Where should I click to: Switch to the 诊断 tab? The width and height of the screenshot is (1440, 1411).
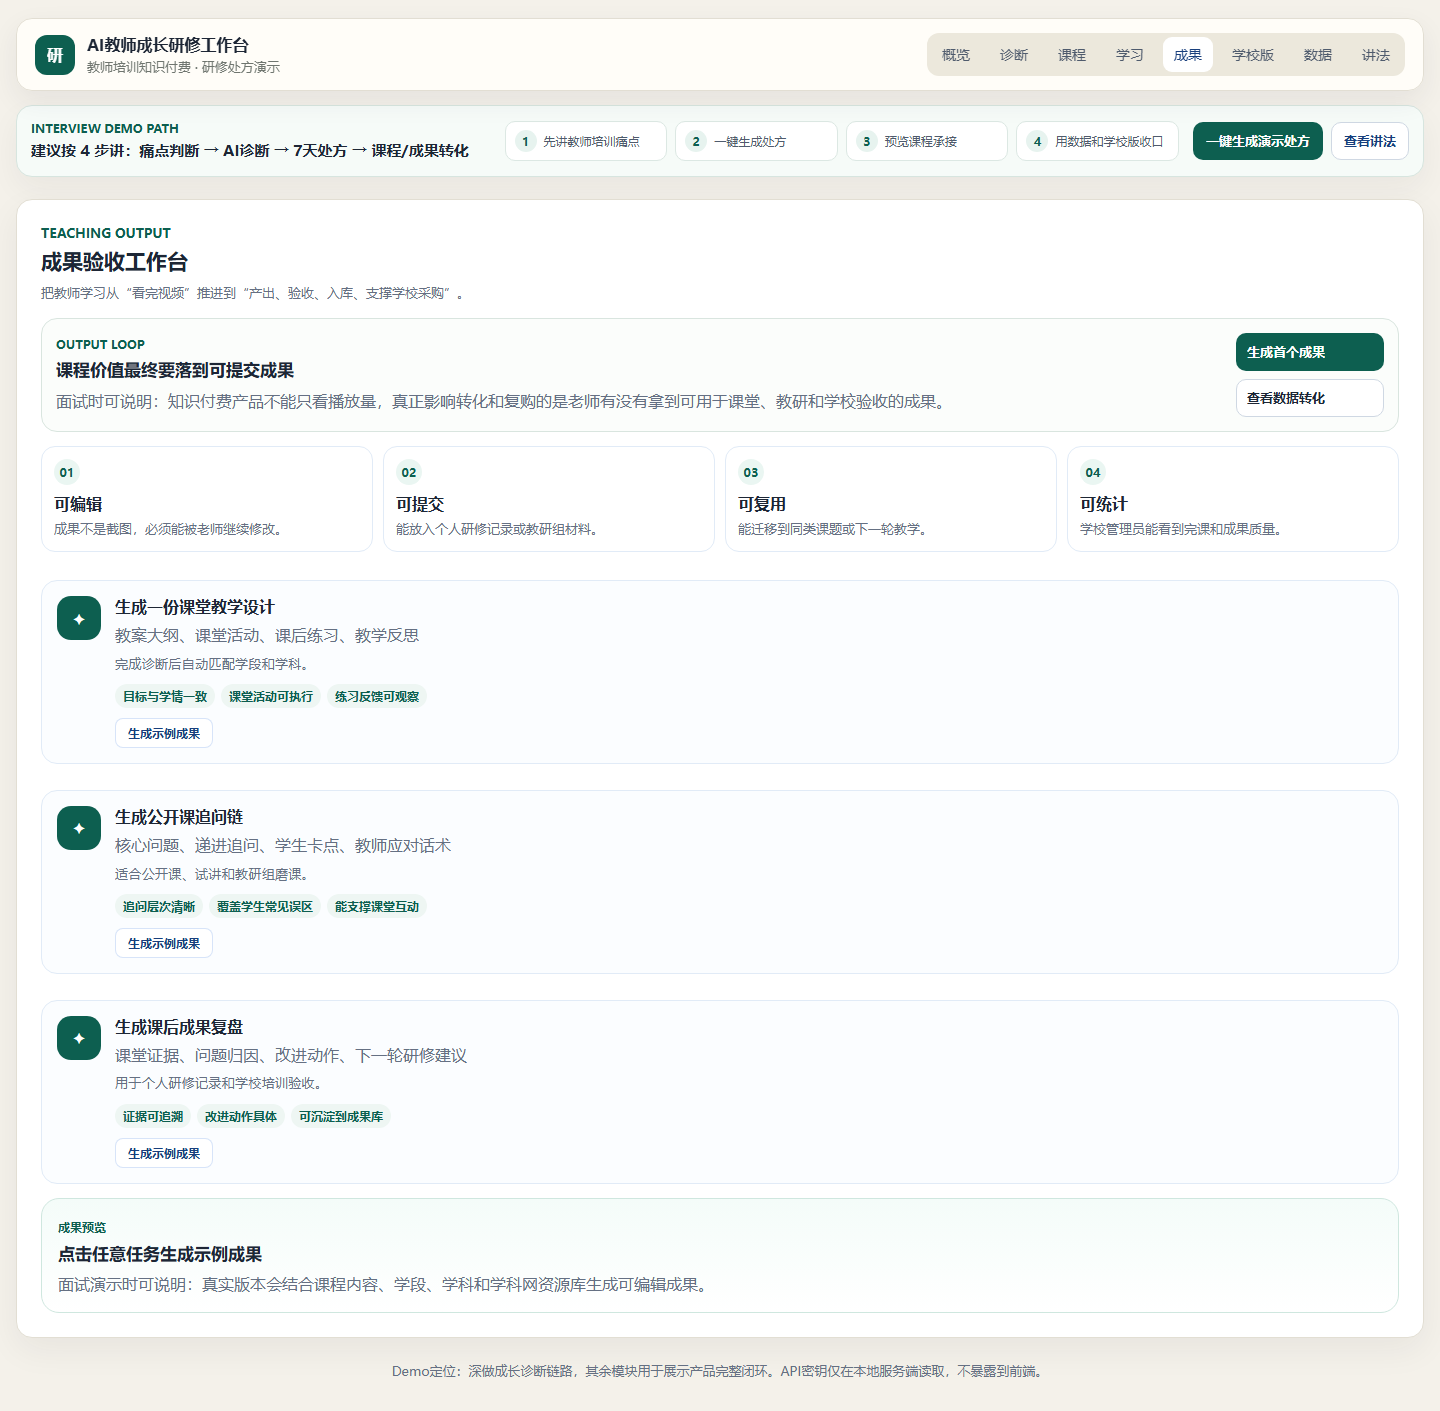[1014, 55]
